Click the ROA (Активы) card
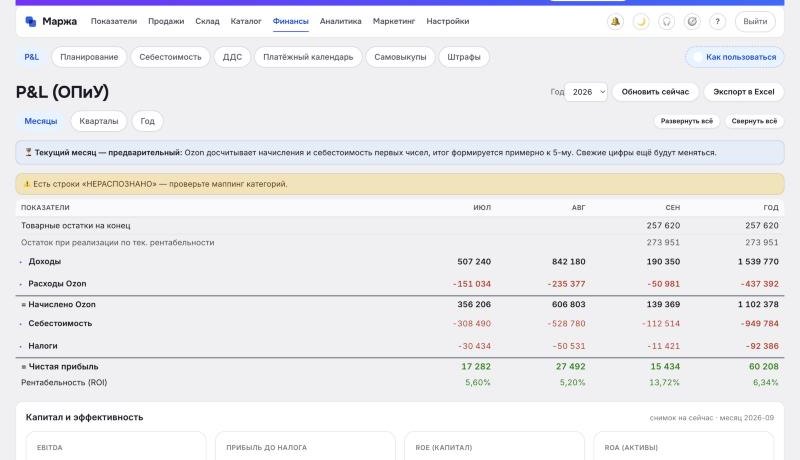 pos(684,446)
